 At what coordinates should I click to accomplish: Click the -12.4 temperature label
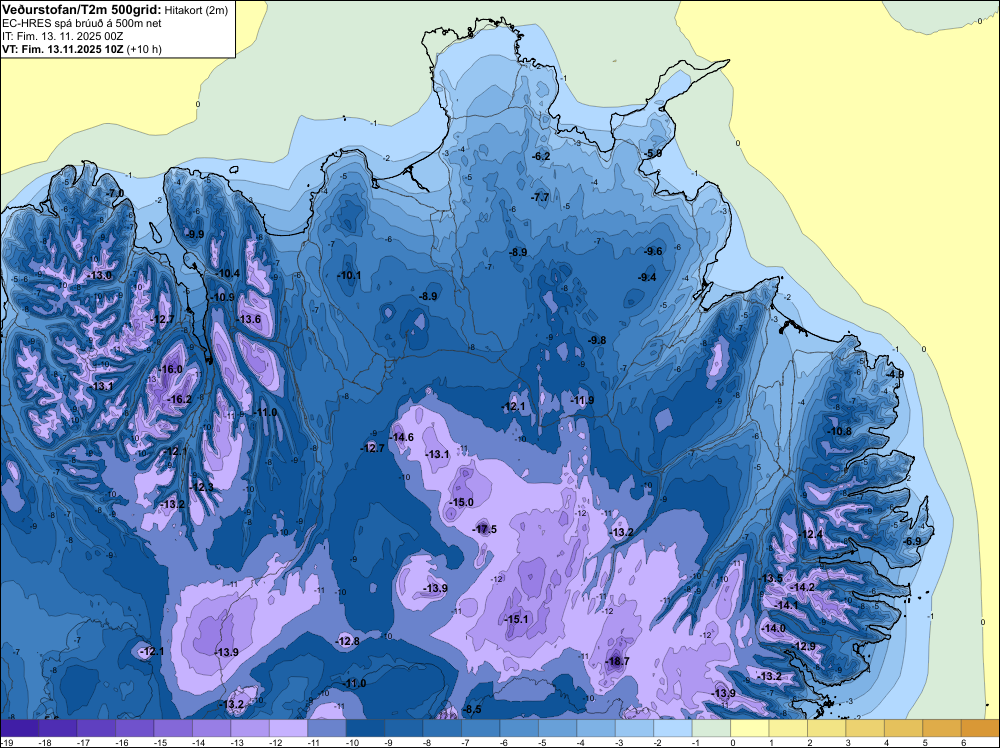[x=811, y=534]
